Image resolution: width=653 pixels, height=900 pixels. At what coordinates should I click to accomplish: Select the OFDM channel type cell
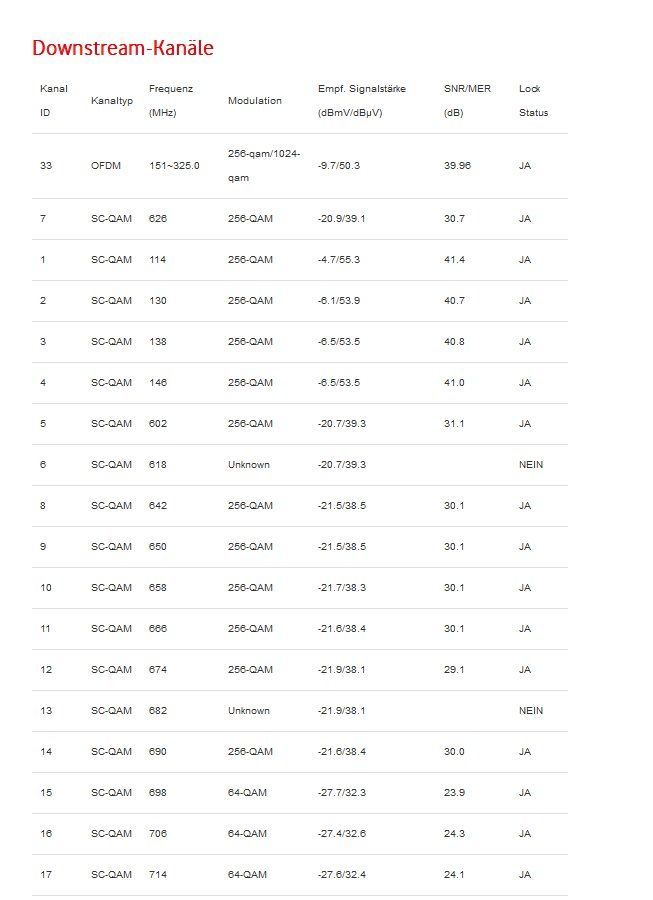106,166
